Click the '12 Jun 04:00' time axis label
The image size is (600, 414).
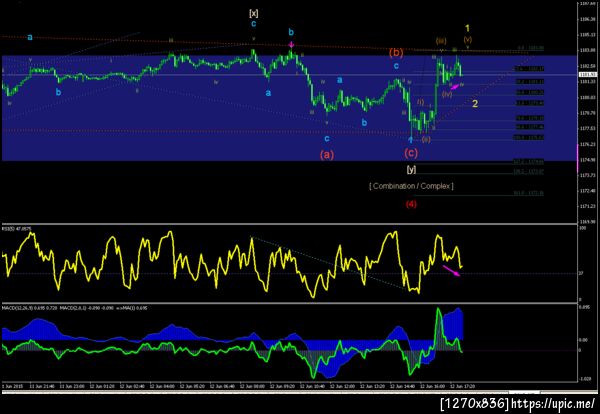click(162, 386)
